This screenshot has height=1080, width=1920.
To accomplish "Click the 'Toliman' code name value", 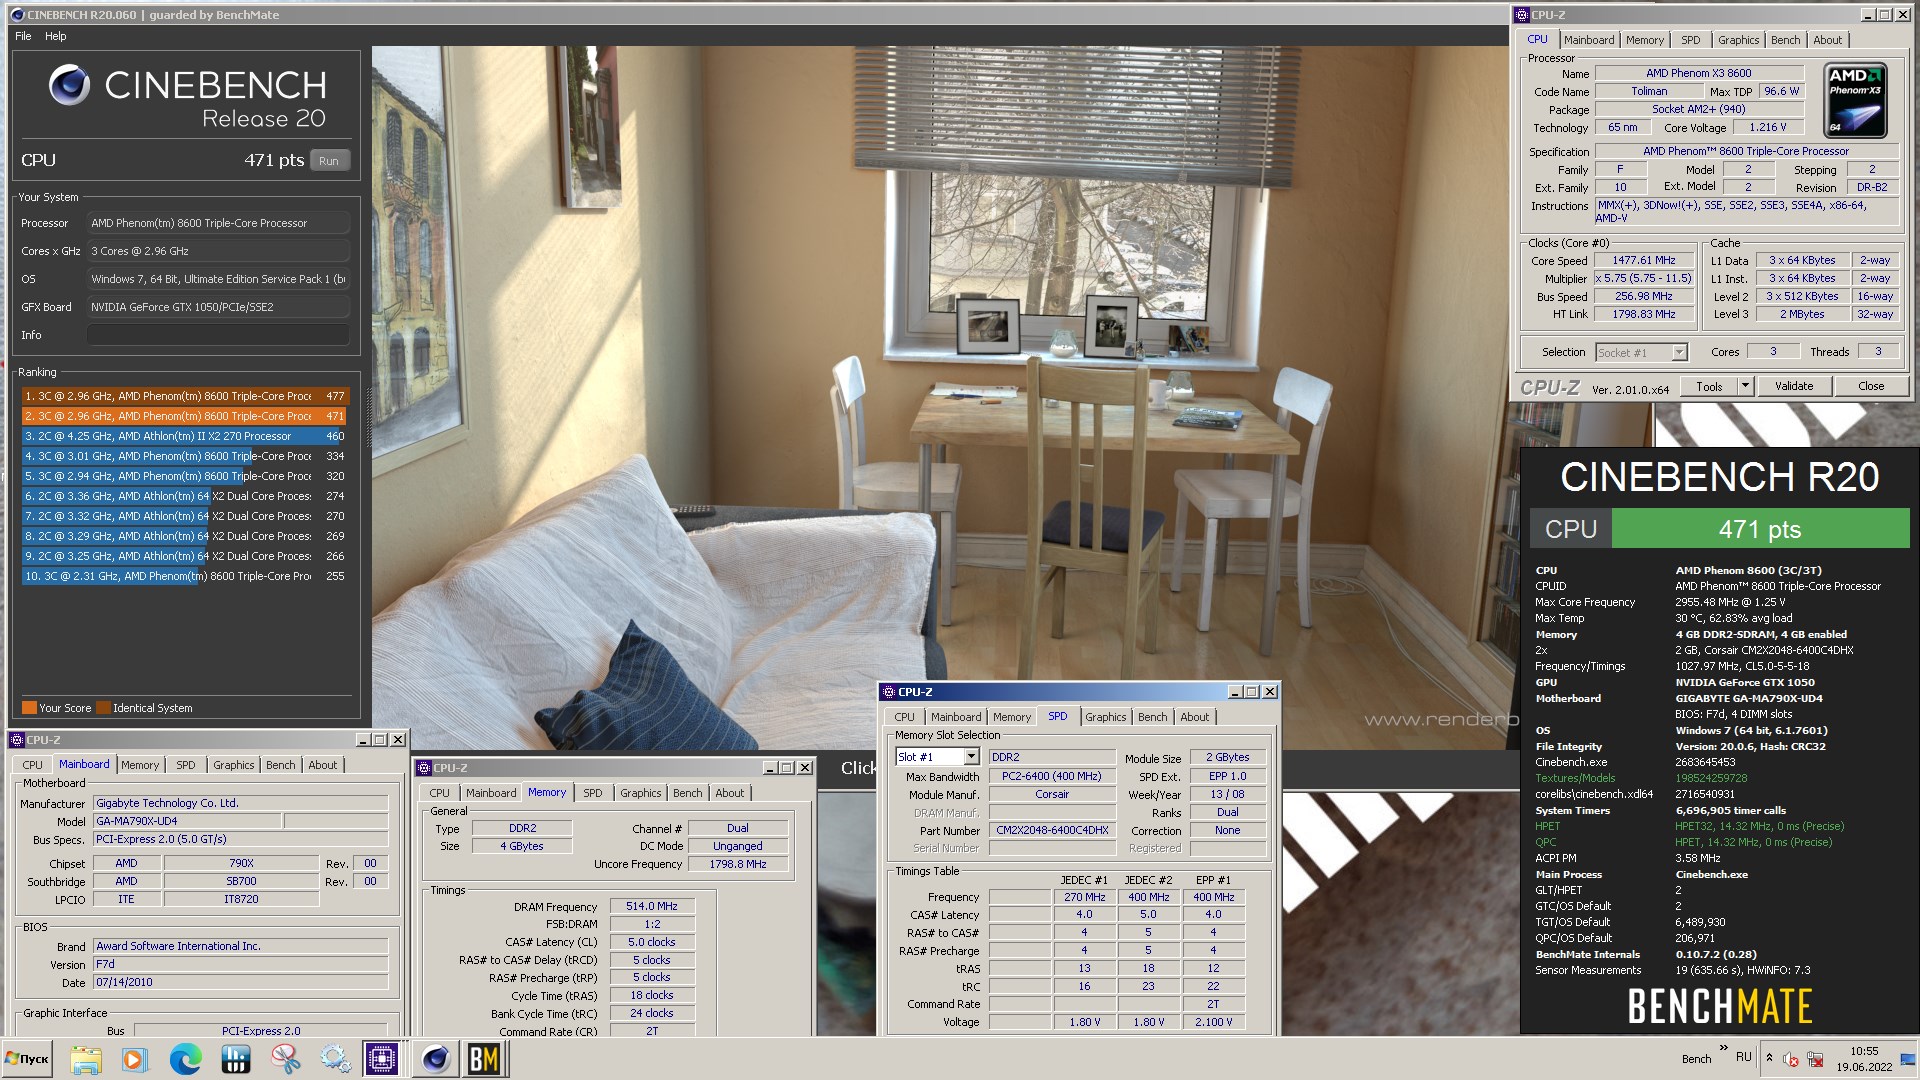I will [x=1649, y=91].
